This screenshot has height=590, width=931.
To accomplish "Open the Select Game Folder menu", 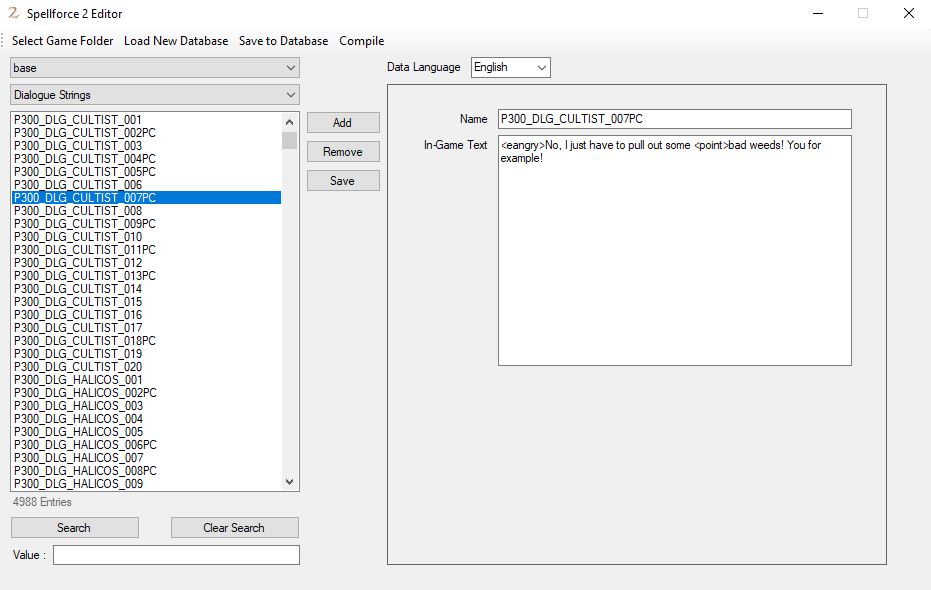I will pyautogui.click(x=62, y=41).
